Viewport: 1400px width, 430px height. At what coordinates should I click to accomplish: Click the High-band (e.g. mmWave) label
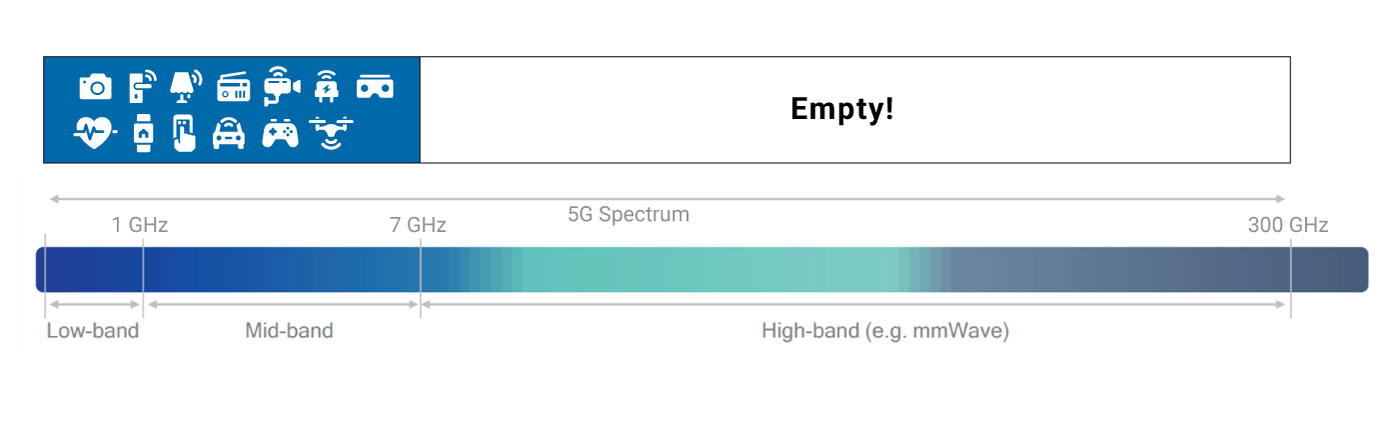[x=885, y=330]
